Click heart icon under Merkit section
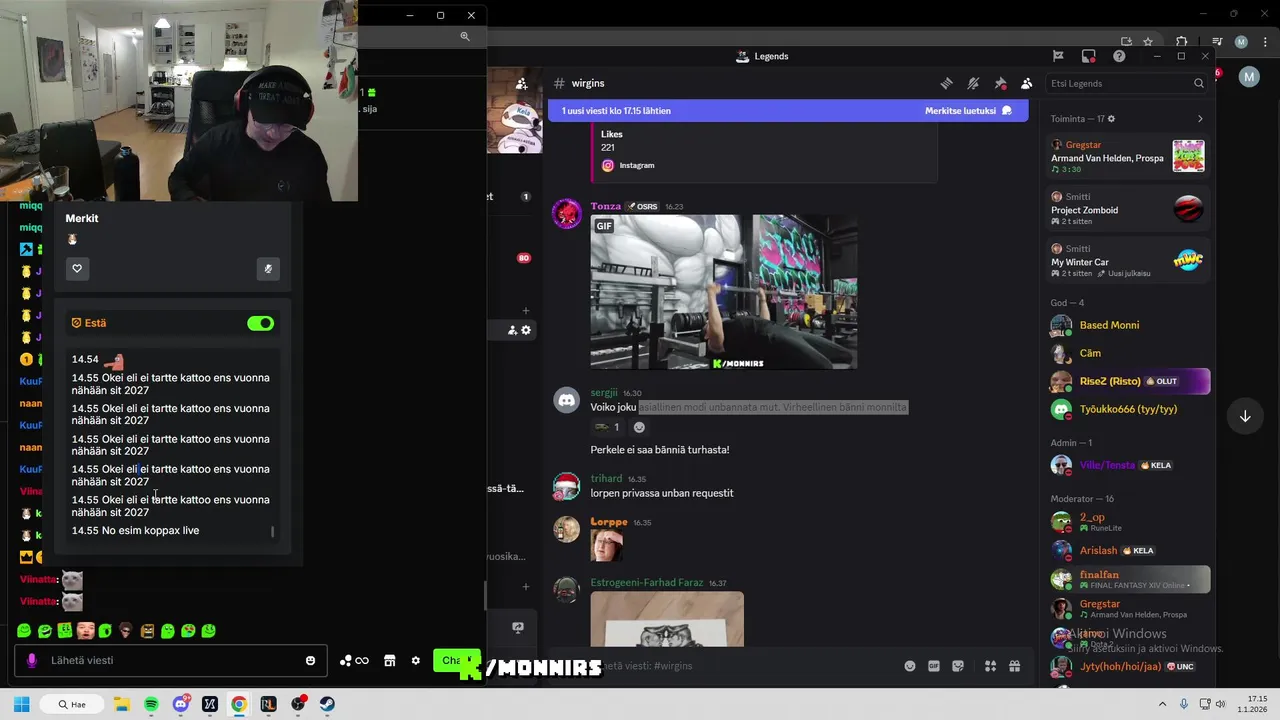This screenshot has height=720, width=1280. pos(77,268)
